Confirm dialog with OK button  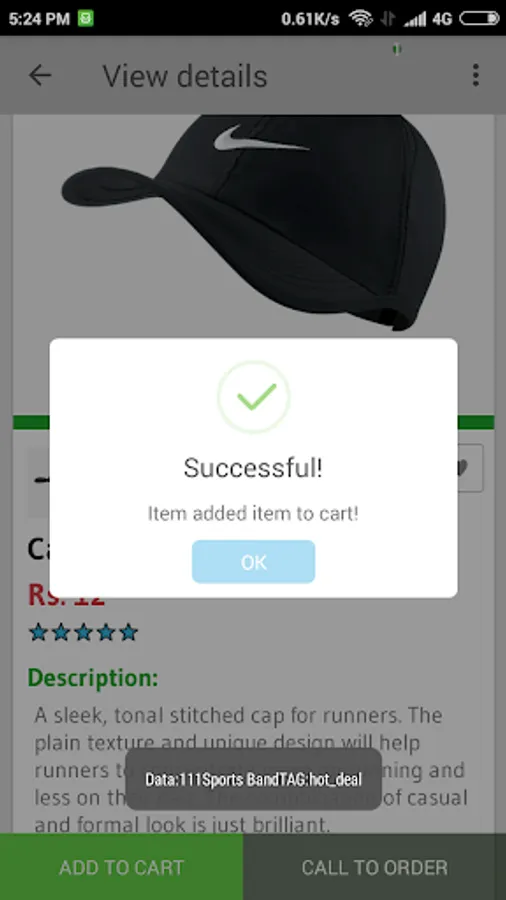tap(254, 562)
